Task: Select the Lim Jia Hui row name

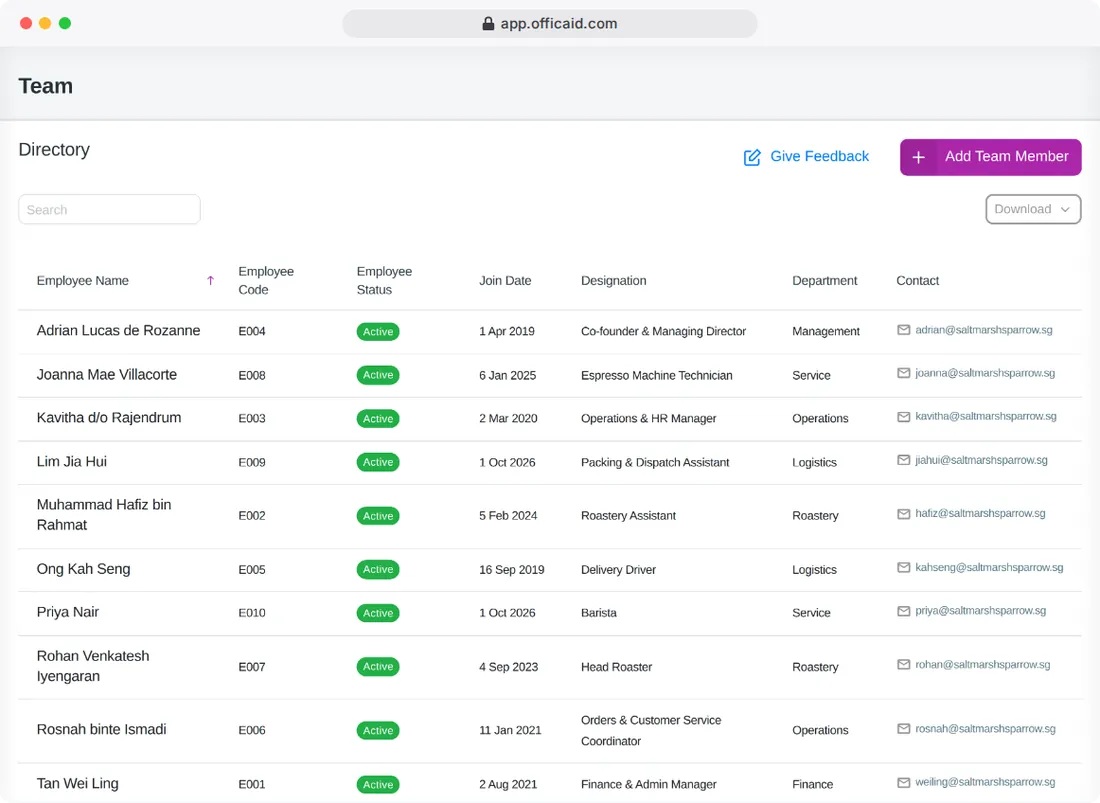Action: click(x=72, y=461)
